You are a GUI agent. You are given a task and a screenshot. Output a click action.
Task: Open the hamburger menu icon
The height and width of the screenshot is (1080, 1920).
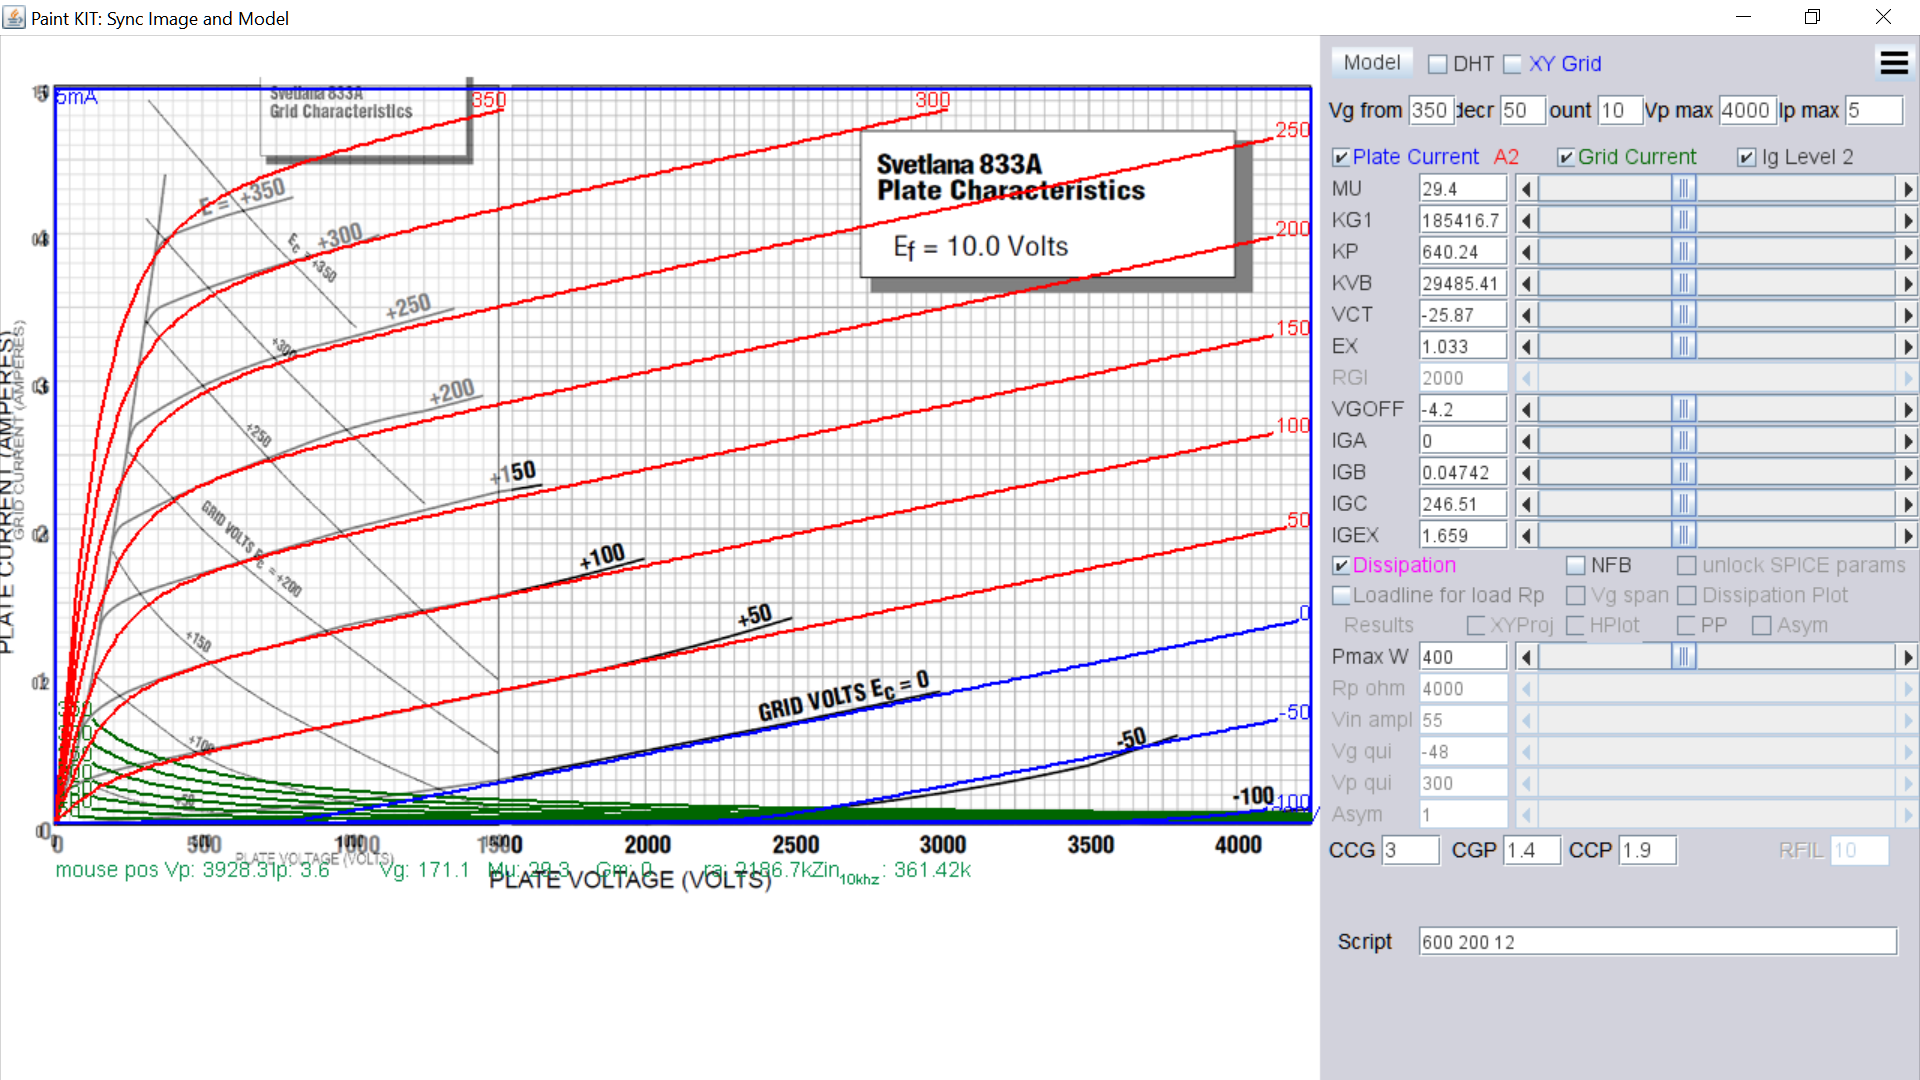pos(1894,63)
